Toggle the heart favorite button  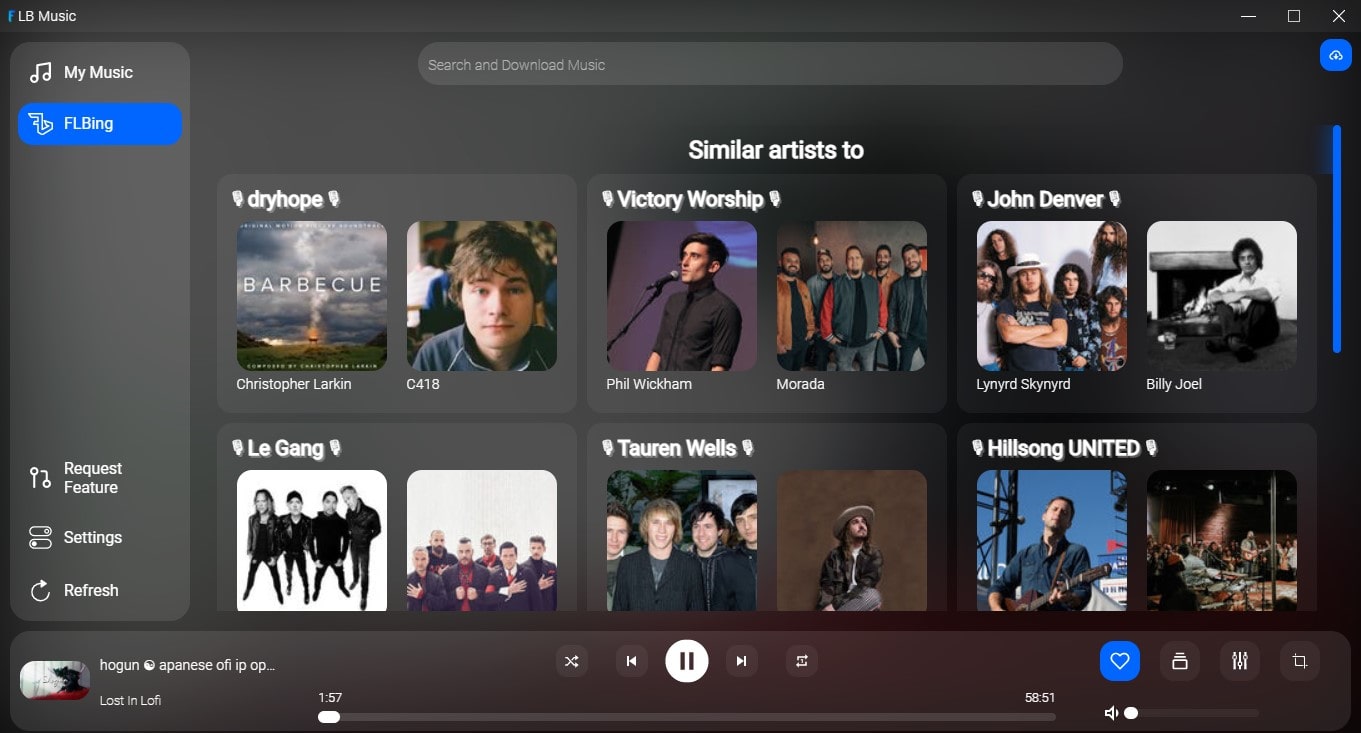tap(1120, 661)
